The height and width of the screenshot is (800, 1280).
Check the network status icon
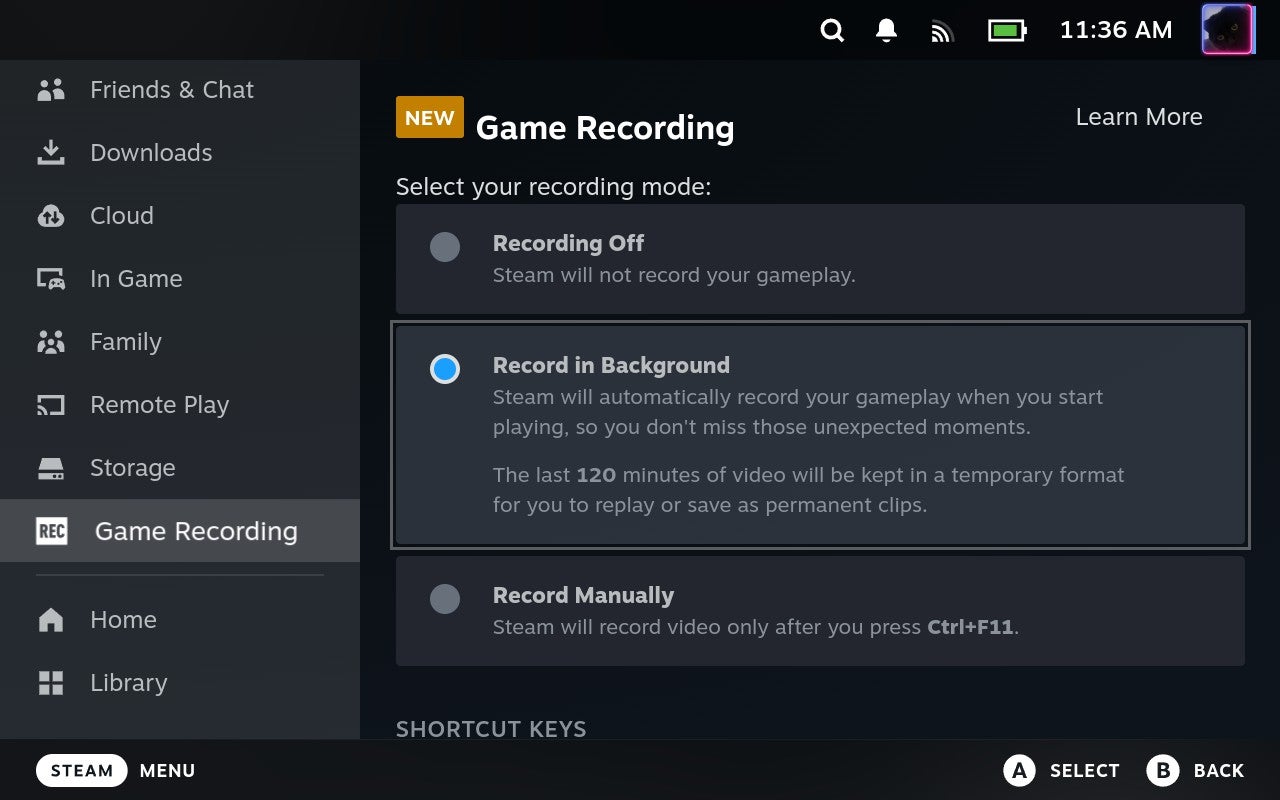[x=941, y=30]
